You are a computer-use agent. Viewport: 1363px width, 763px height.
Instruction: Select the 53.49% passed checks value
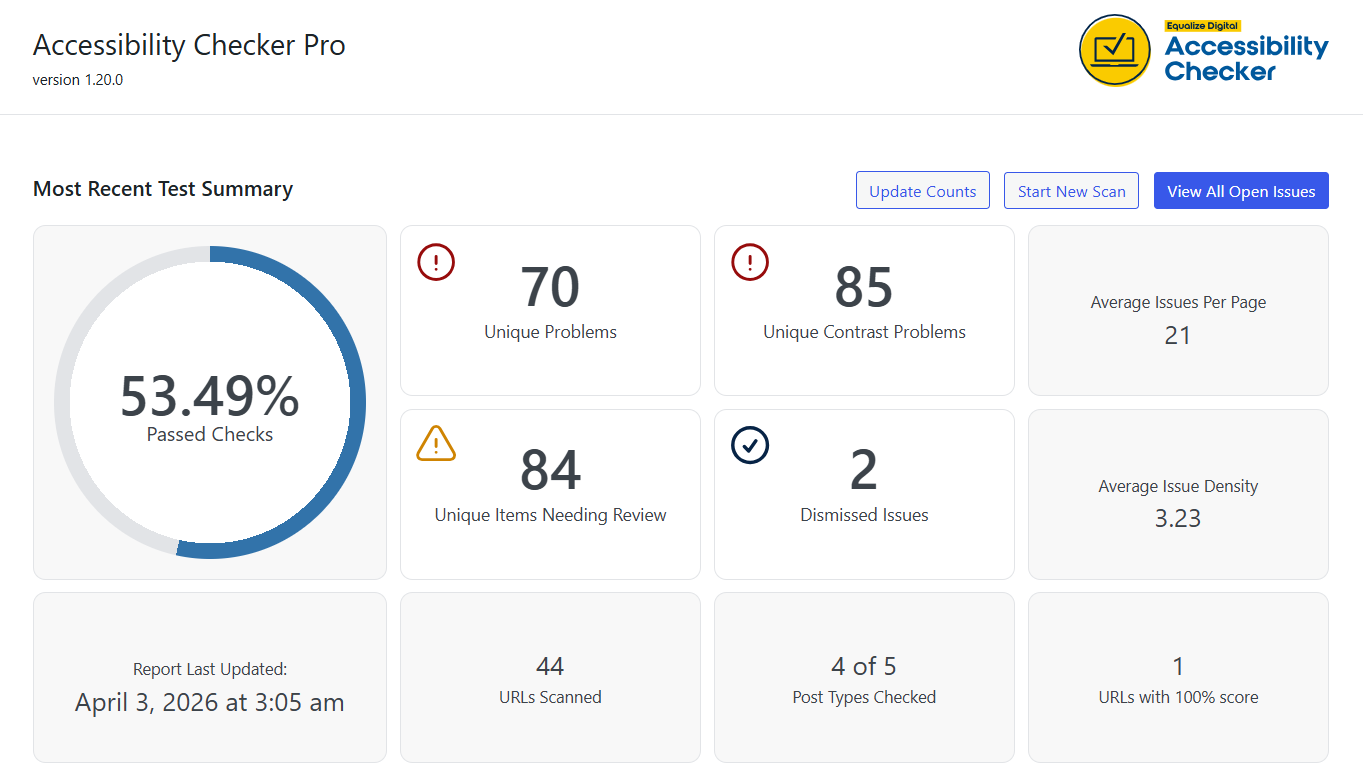(210, 395)
